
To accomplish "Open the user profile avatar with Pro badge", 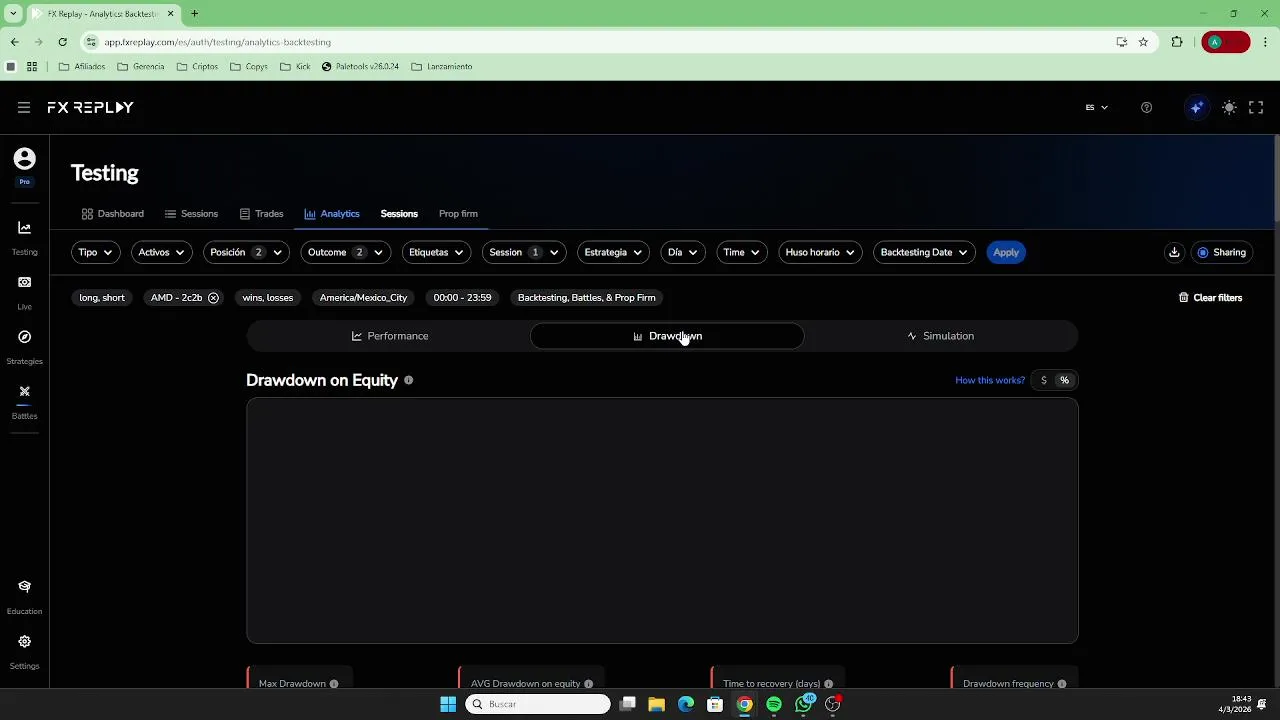I will pyautogui.click(x=24, y=159).
